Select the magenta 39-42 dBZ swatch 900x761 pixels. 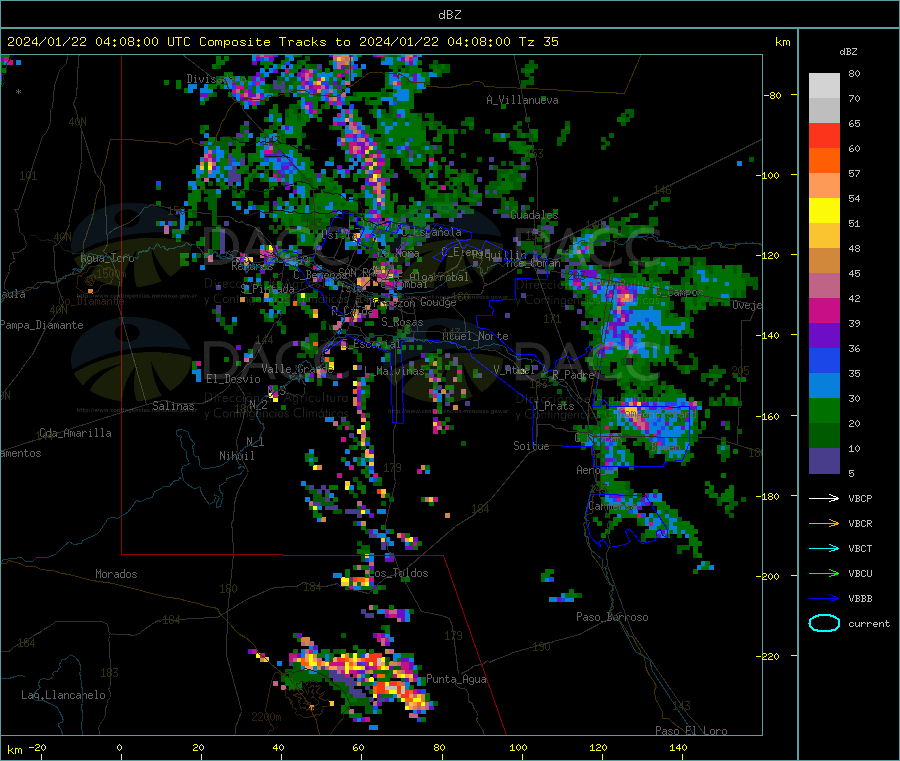[x=824, y=311]
